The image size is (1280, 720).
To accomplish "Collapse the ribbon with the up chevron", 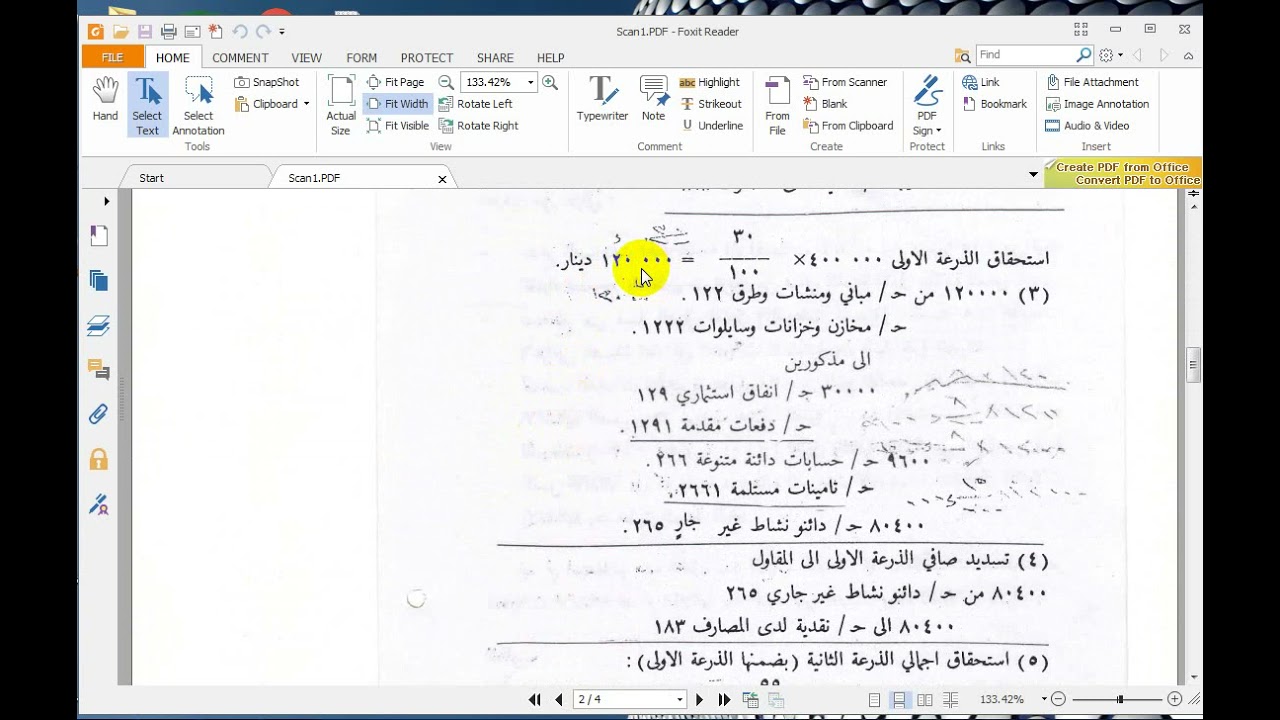I will coord(1189,55).
